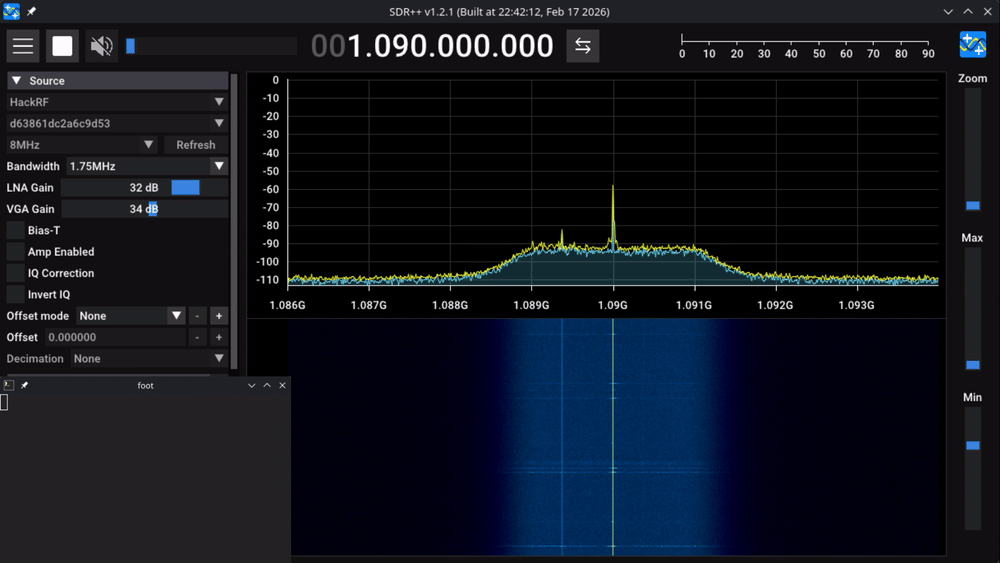Click the plus button beside Offset mode
The width and height of the screenshot is (1000, 563).
219,316
